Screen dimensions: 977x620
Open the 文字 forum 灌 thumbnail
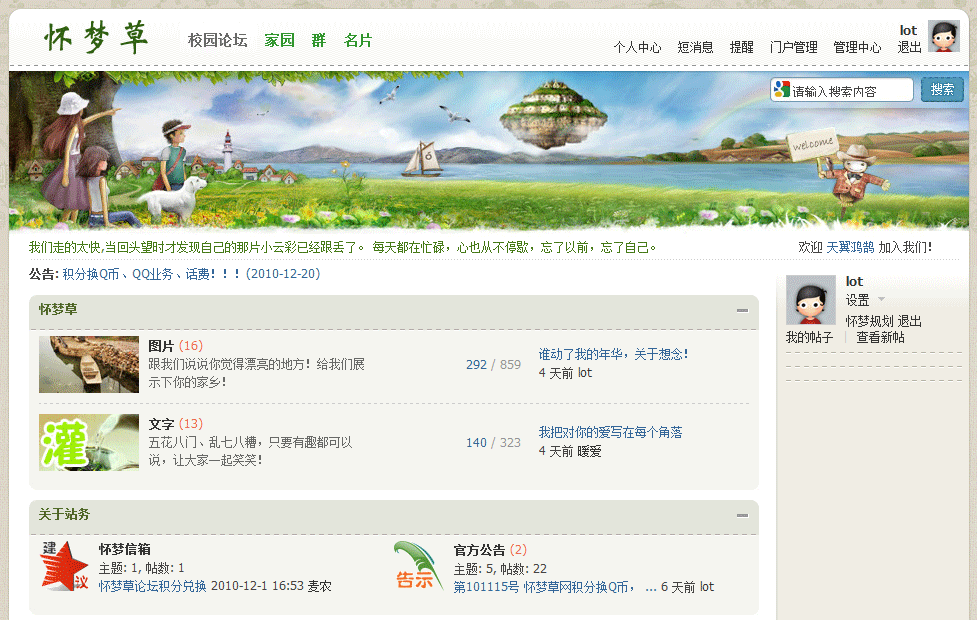tap(88, 442)
